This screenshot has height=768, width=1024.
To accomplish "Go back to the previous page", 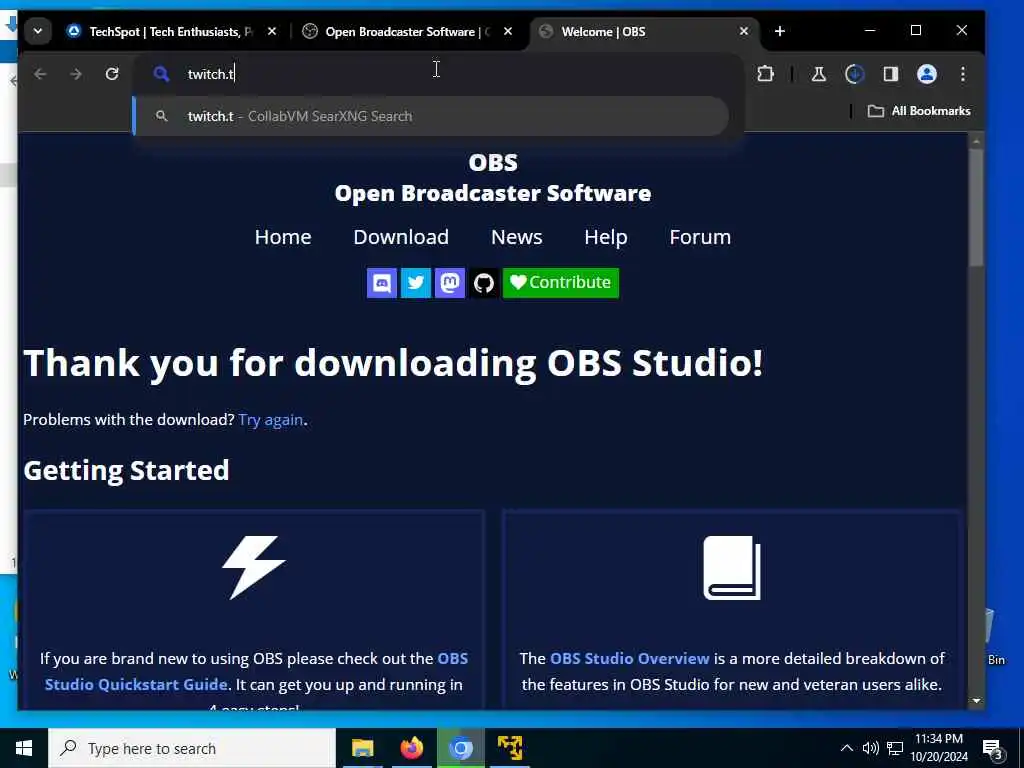I will [x=40, y=74].
